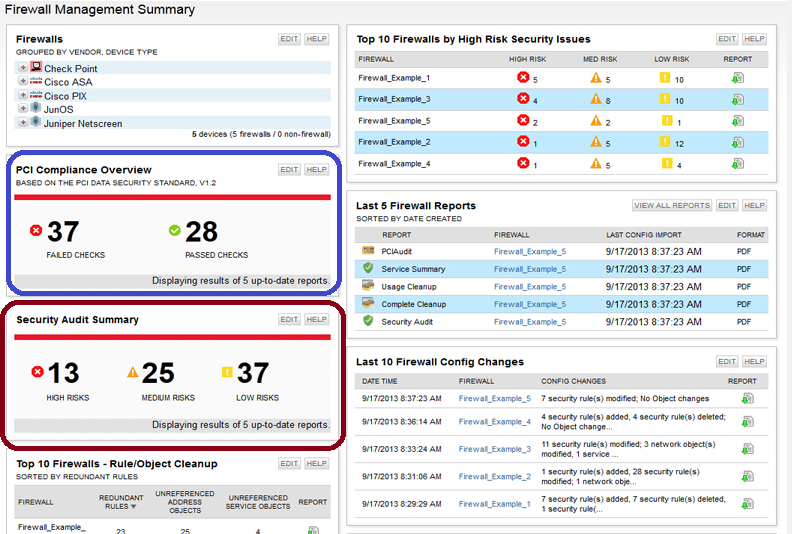Viewport: 792px width, 534px height.
Task: Edit the Last 10 Firewall Config Changes panel
Action: click(x=727, y=362)
